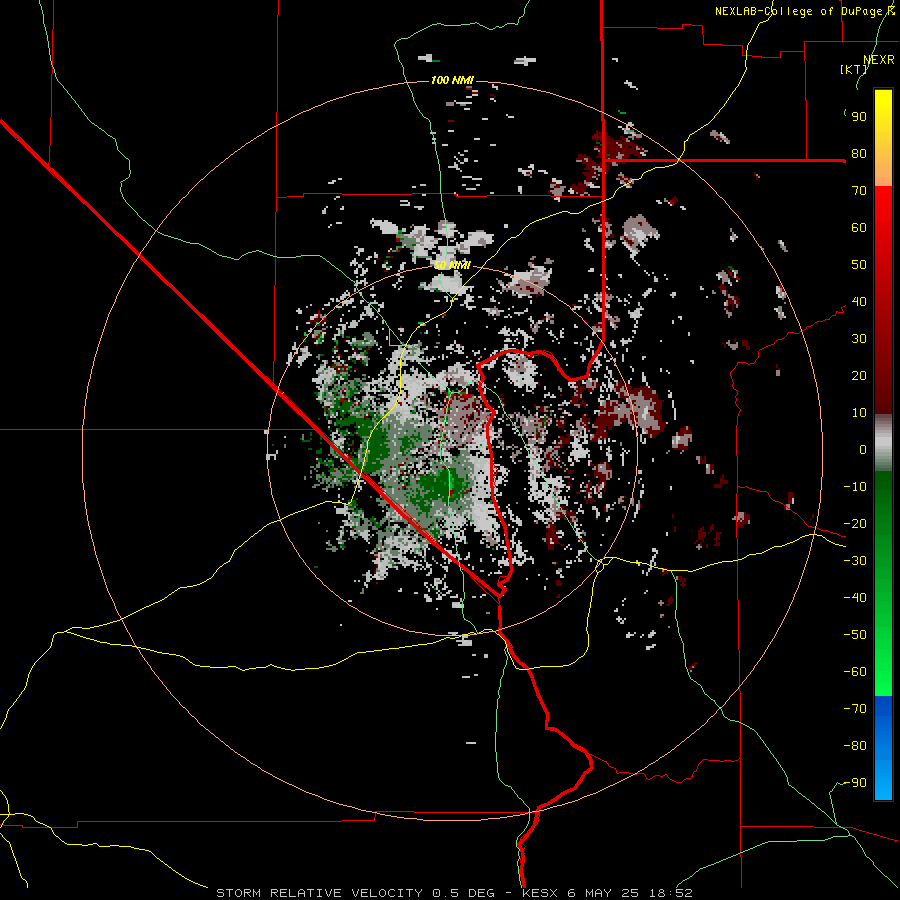Select the -60 value on the velocity scale
The image size is (900, 900).
[855, 672]
